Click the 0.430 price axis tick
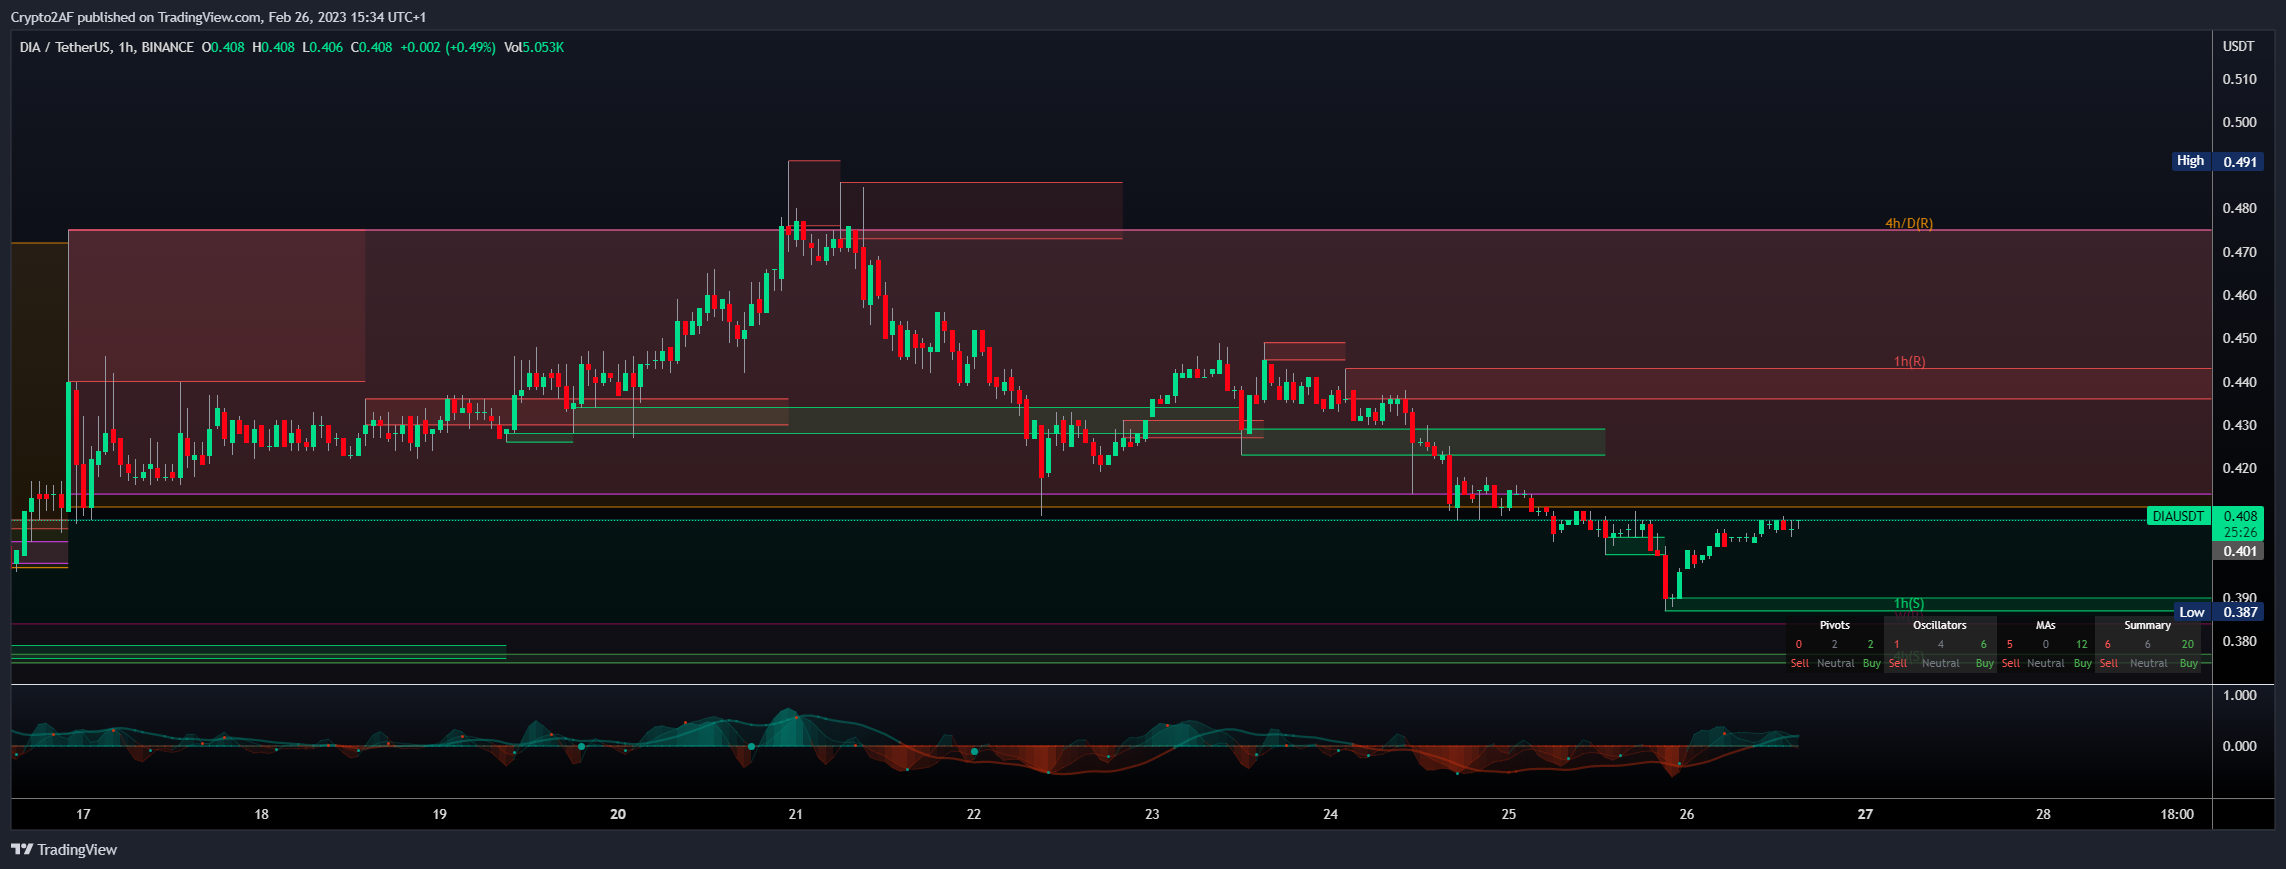Viewport: 2286px width, 869px height. click(2239, 425)
